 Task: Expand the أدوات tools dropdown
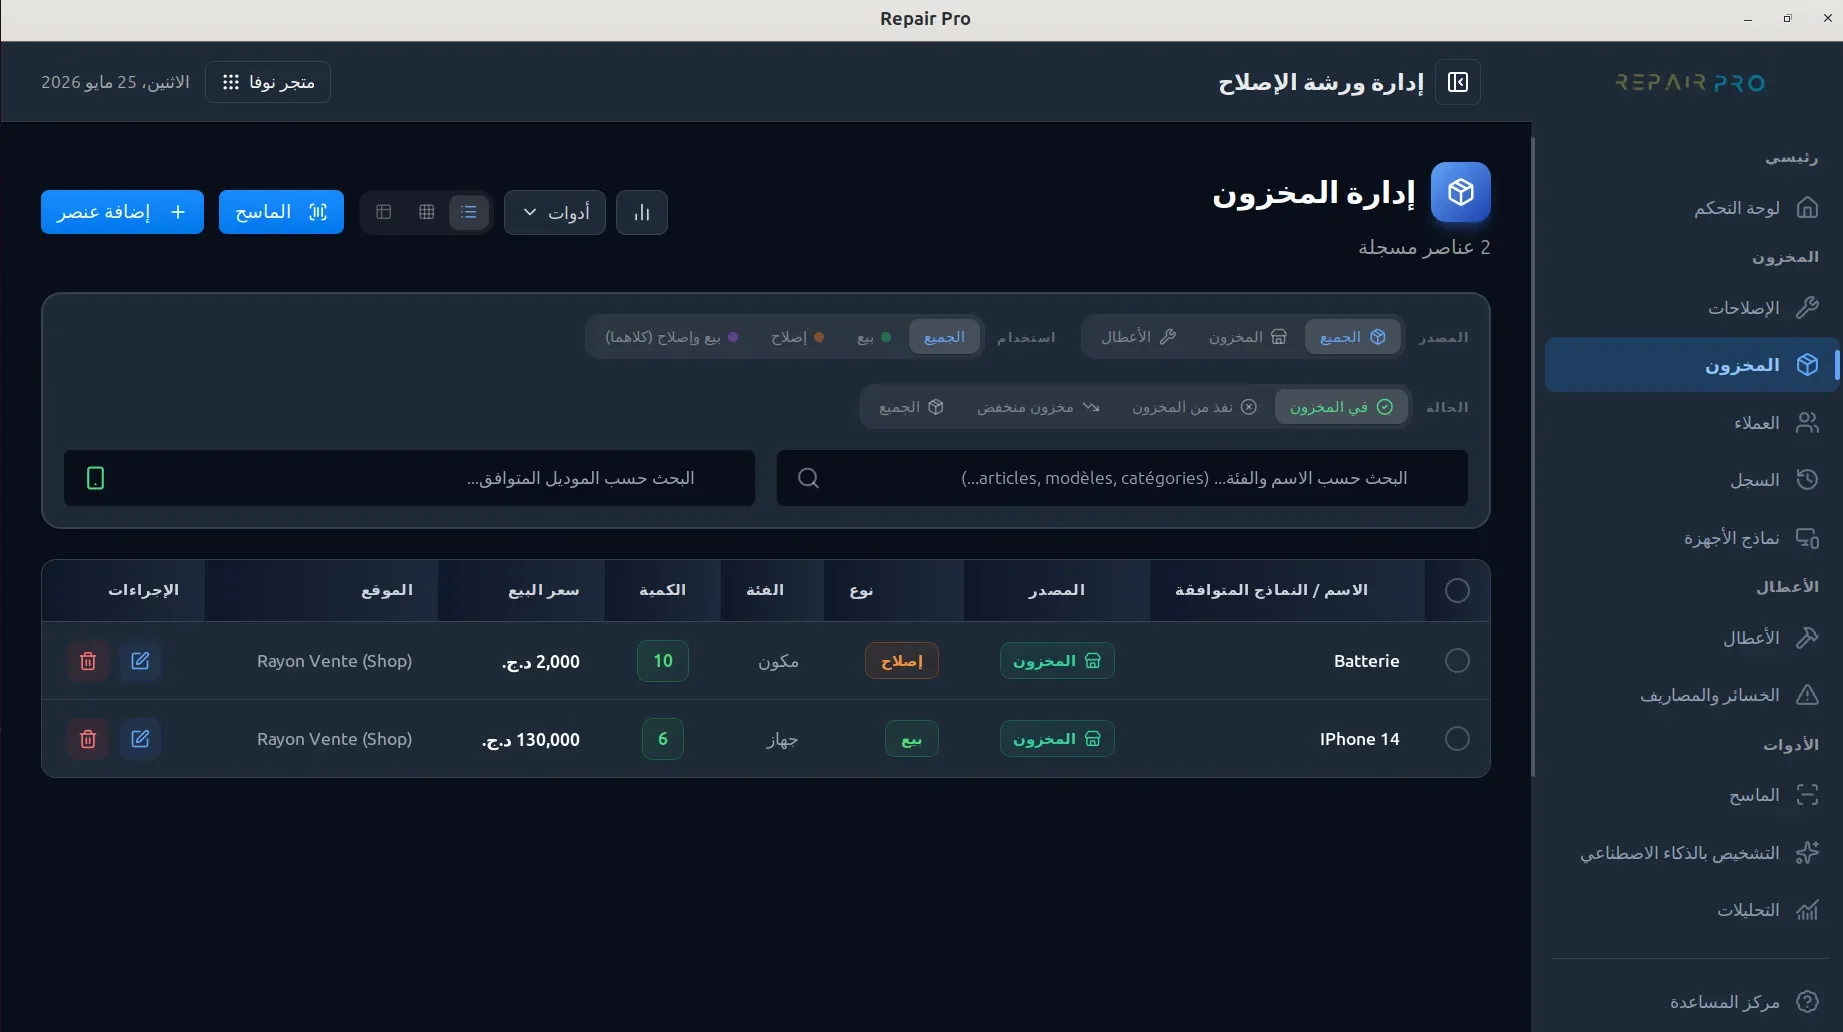(x=555, y=212)
